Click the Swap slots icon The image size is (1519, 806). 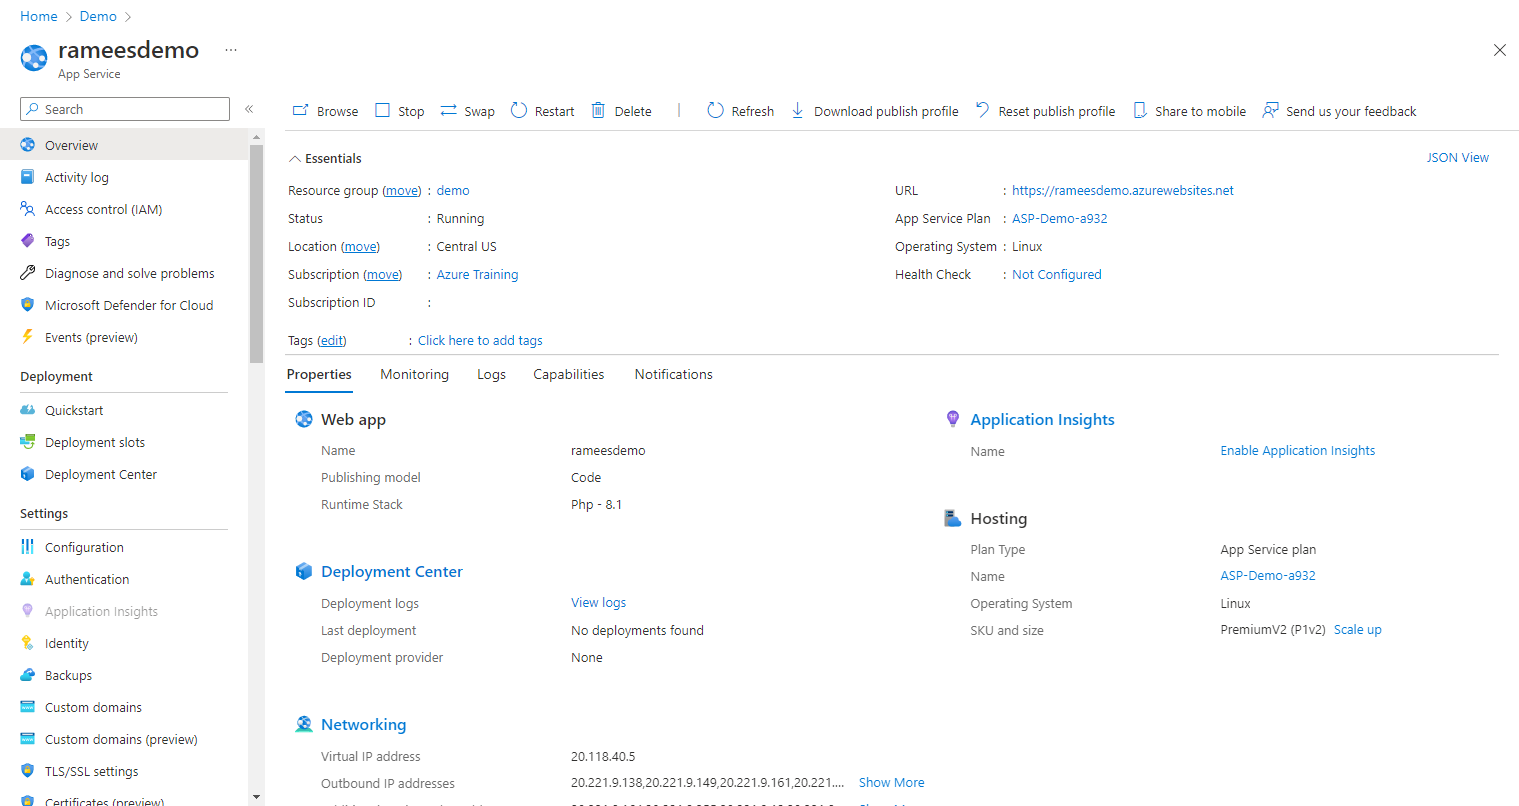pyautogui.click(x=448, y=111)
